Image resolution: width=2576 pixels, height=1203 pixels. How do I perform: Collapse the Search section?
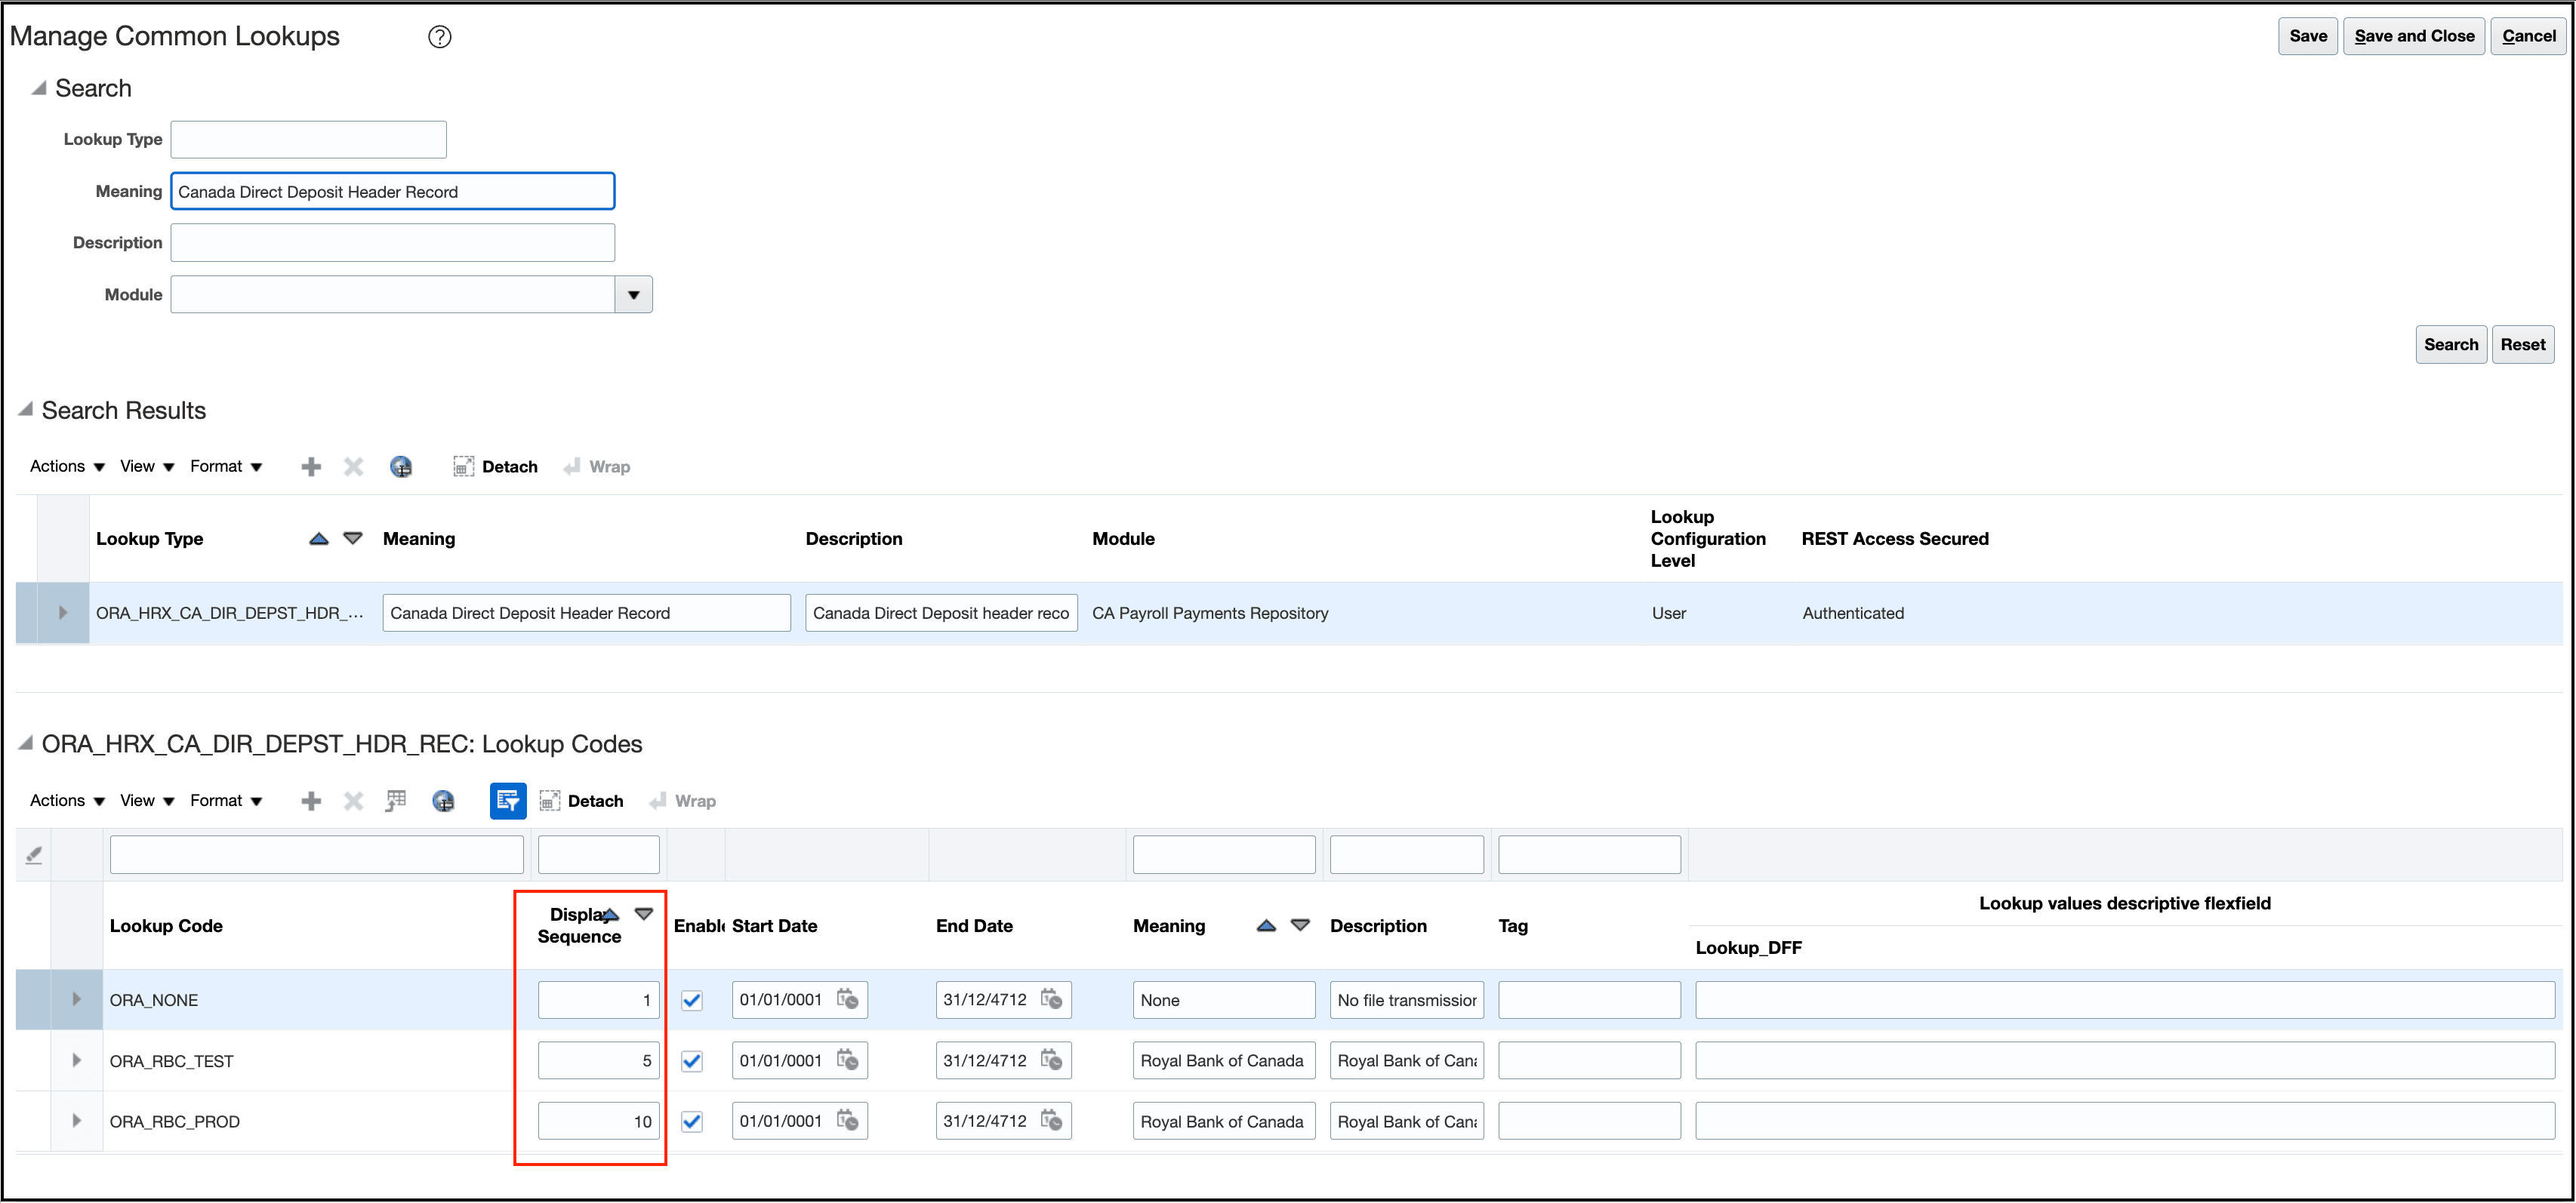[39, 88]
